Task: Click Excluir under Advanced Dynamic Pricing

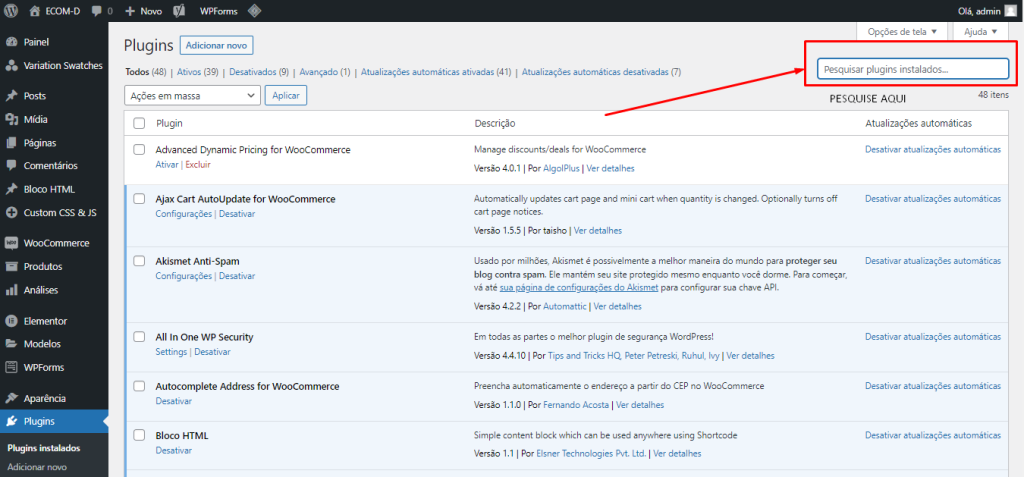Action: [x=198, y=165]
